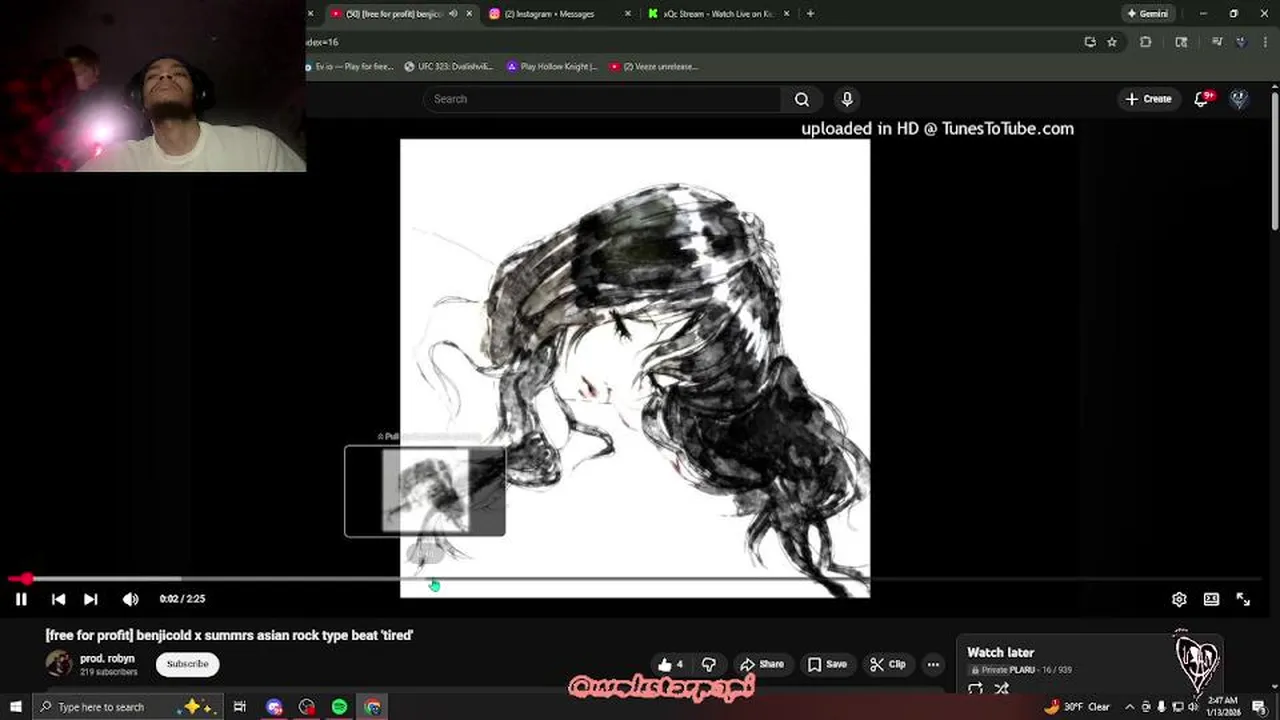1280x720 pixels.
Task: Show hidden system tray icons chevron
Action: click(1130, 707)
